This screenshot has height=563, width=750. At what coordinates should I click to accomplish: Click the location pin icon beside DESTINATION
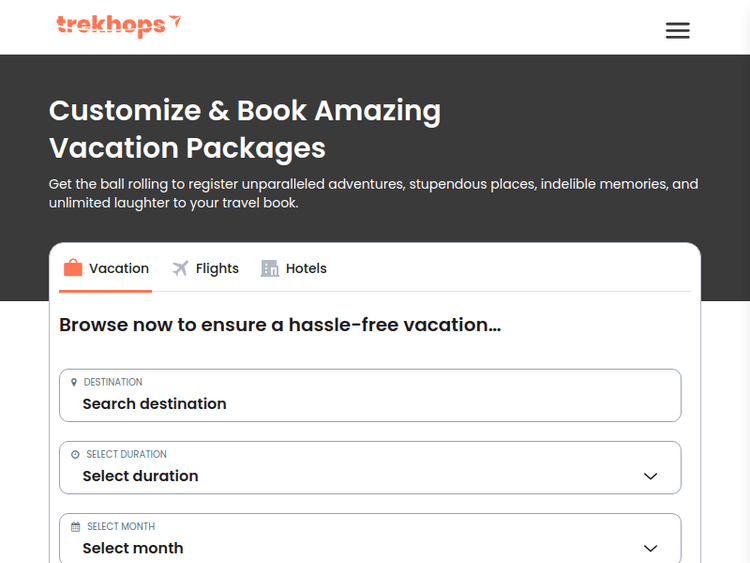pyautogui.click(x=74, y=382)
